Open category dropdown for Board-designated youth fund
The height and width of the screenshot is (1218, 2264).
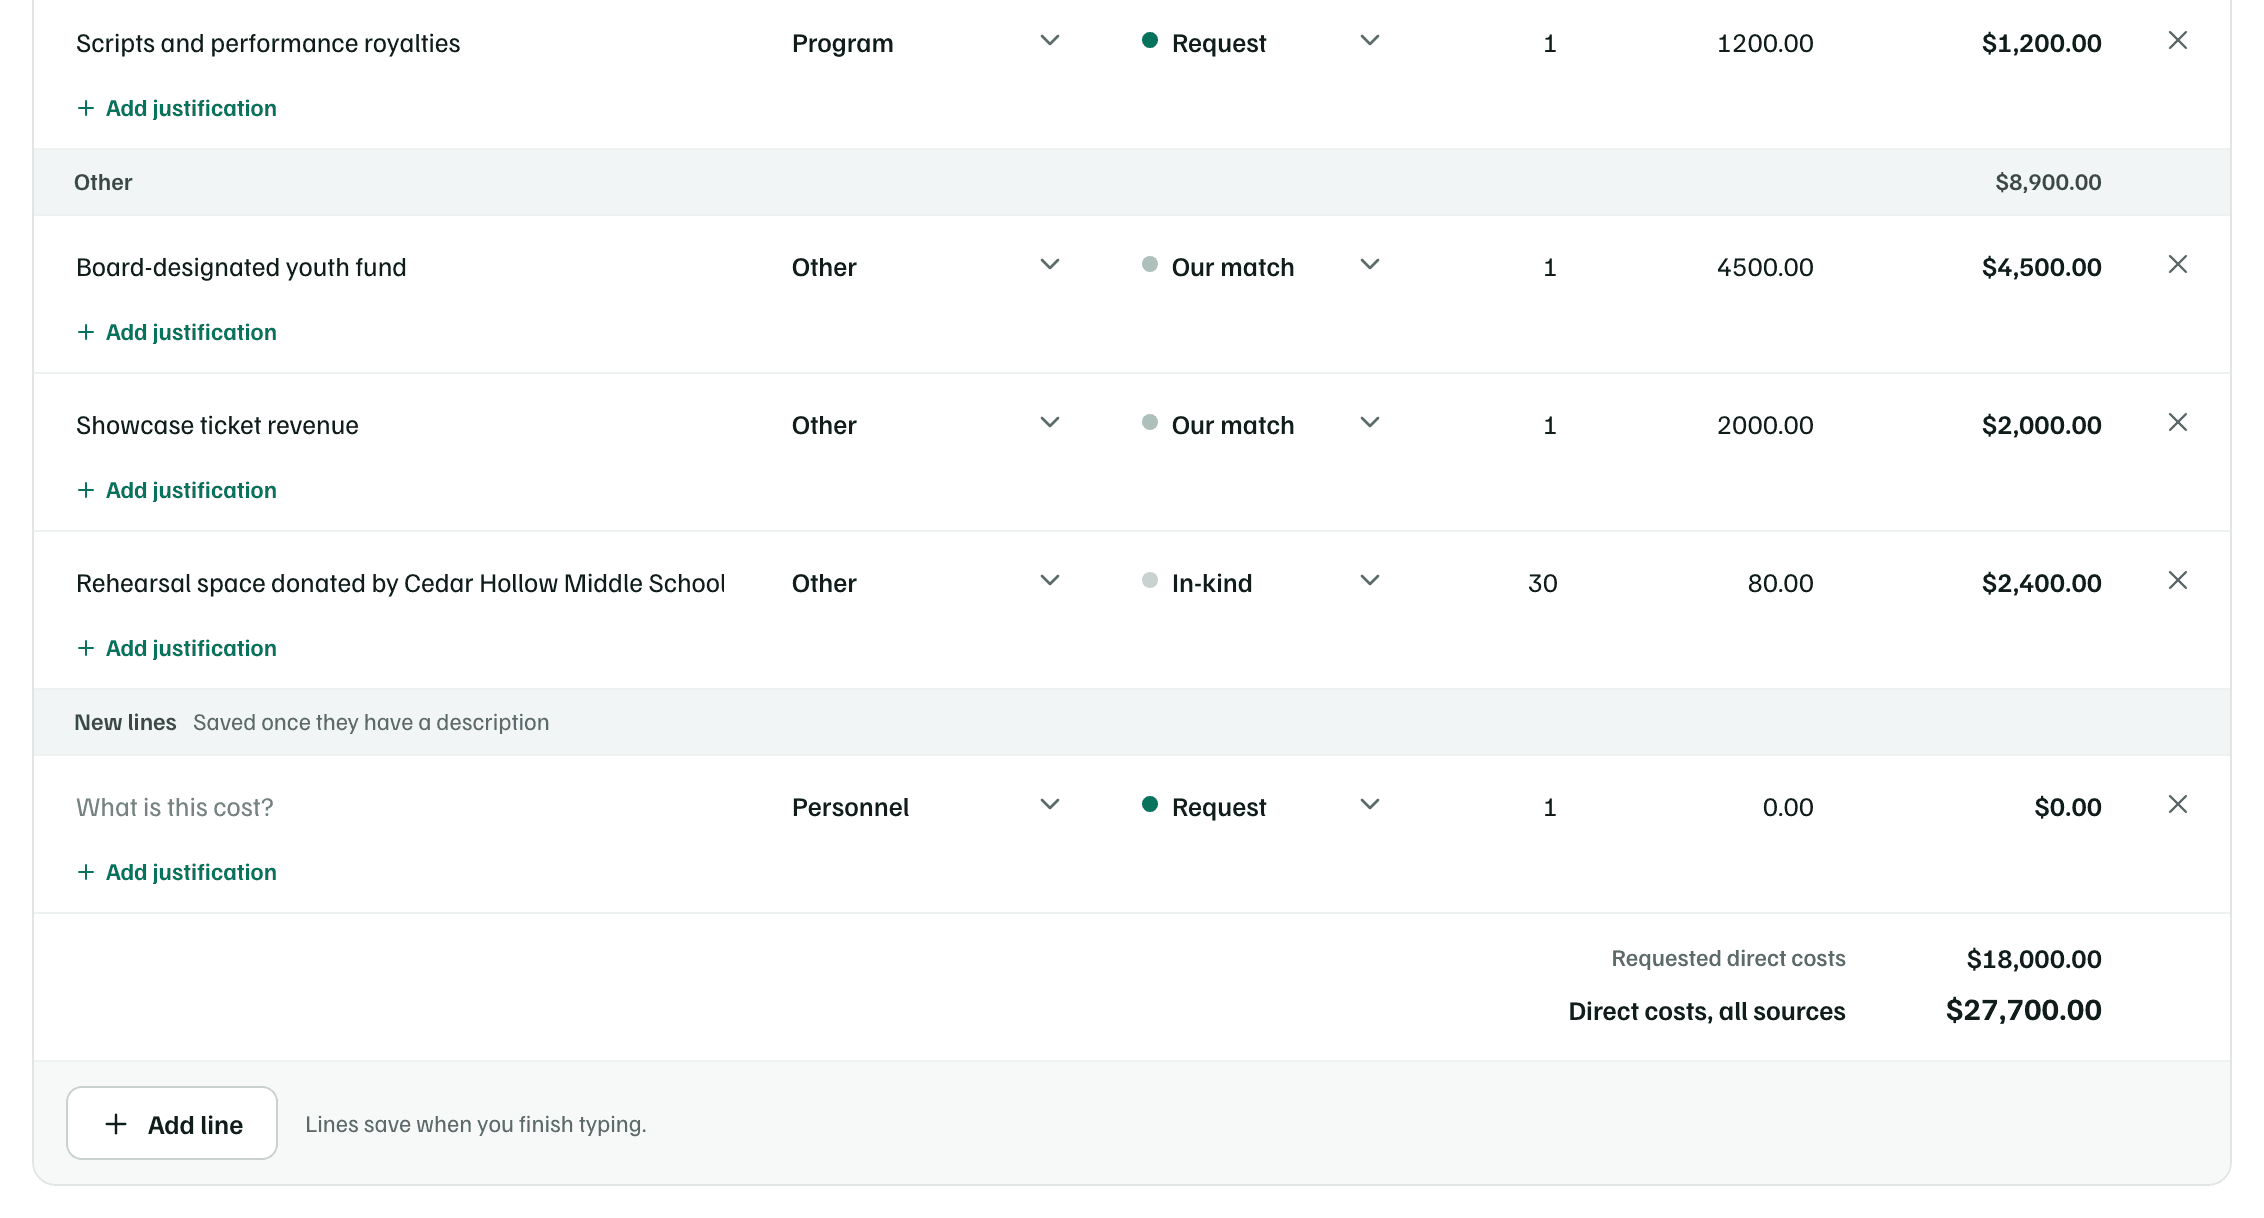tap(926, 267)
